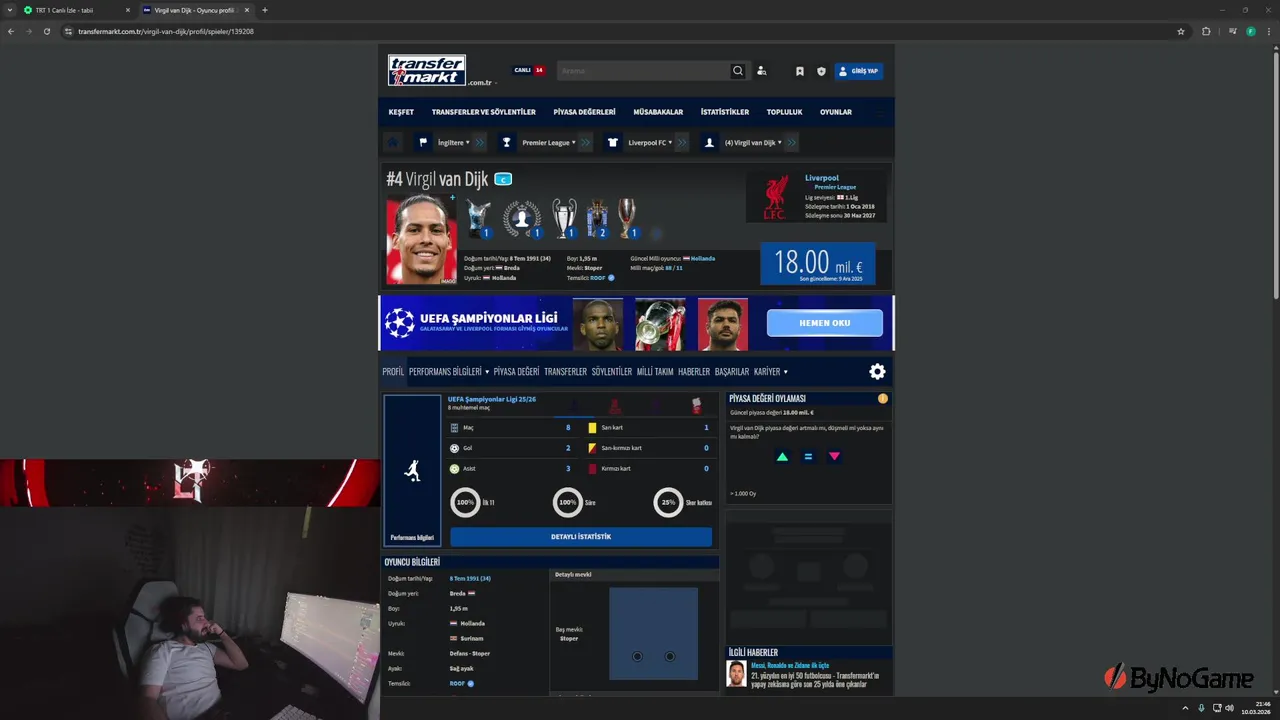The height and width of the screenshot is (720, 1280).
Task: Focus the Arama search field
Action: point(643,71)
